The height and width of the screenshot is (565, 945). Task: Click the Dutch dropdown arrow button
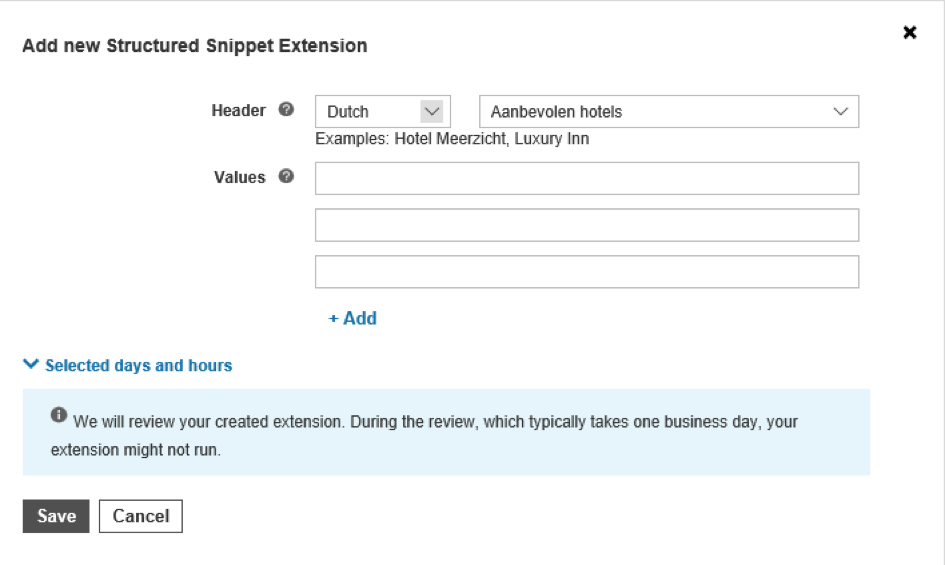pyautogui.click(x=432, y=112)
